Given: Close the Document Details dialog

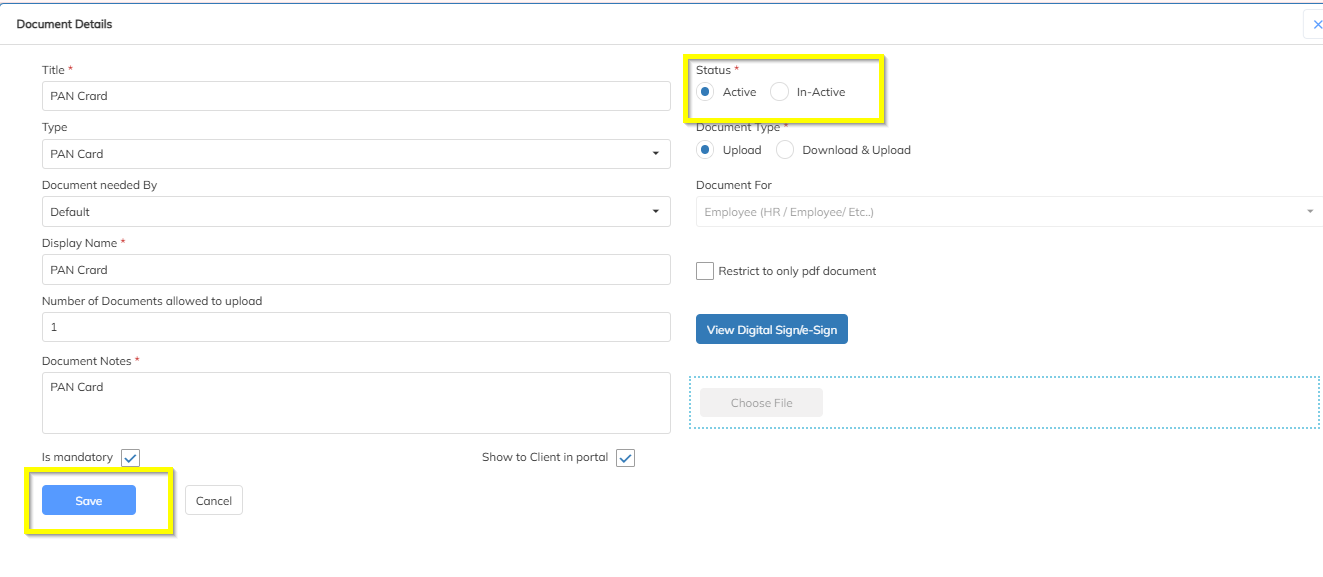Looking at the screenshot, I should 1315,24.
